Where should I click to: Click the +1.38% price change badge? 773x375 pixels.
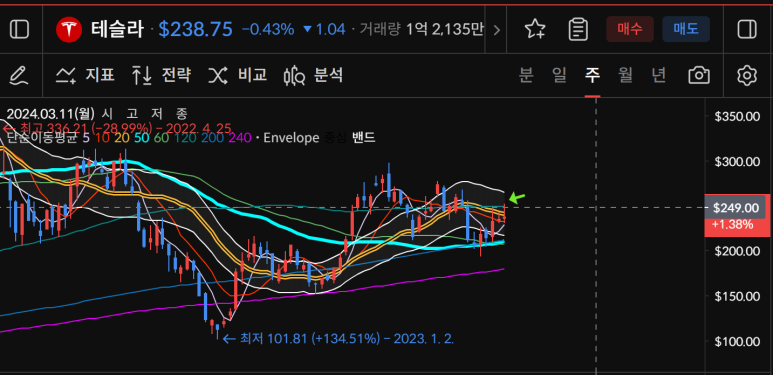[x=733, y=226]
